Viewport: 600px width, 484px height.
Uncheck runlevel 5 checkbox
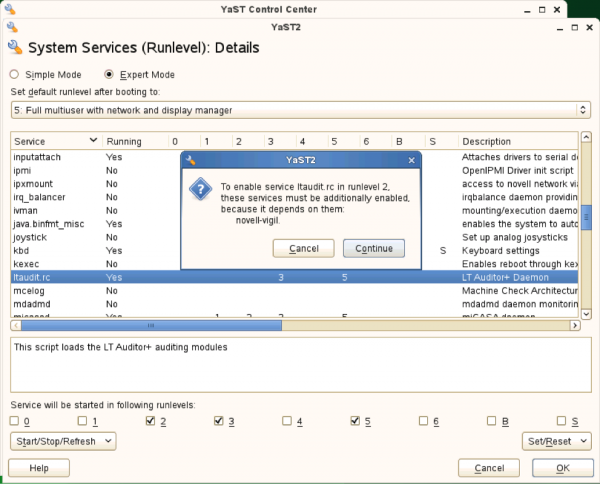(x=355, y=421)
